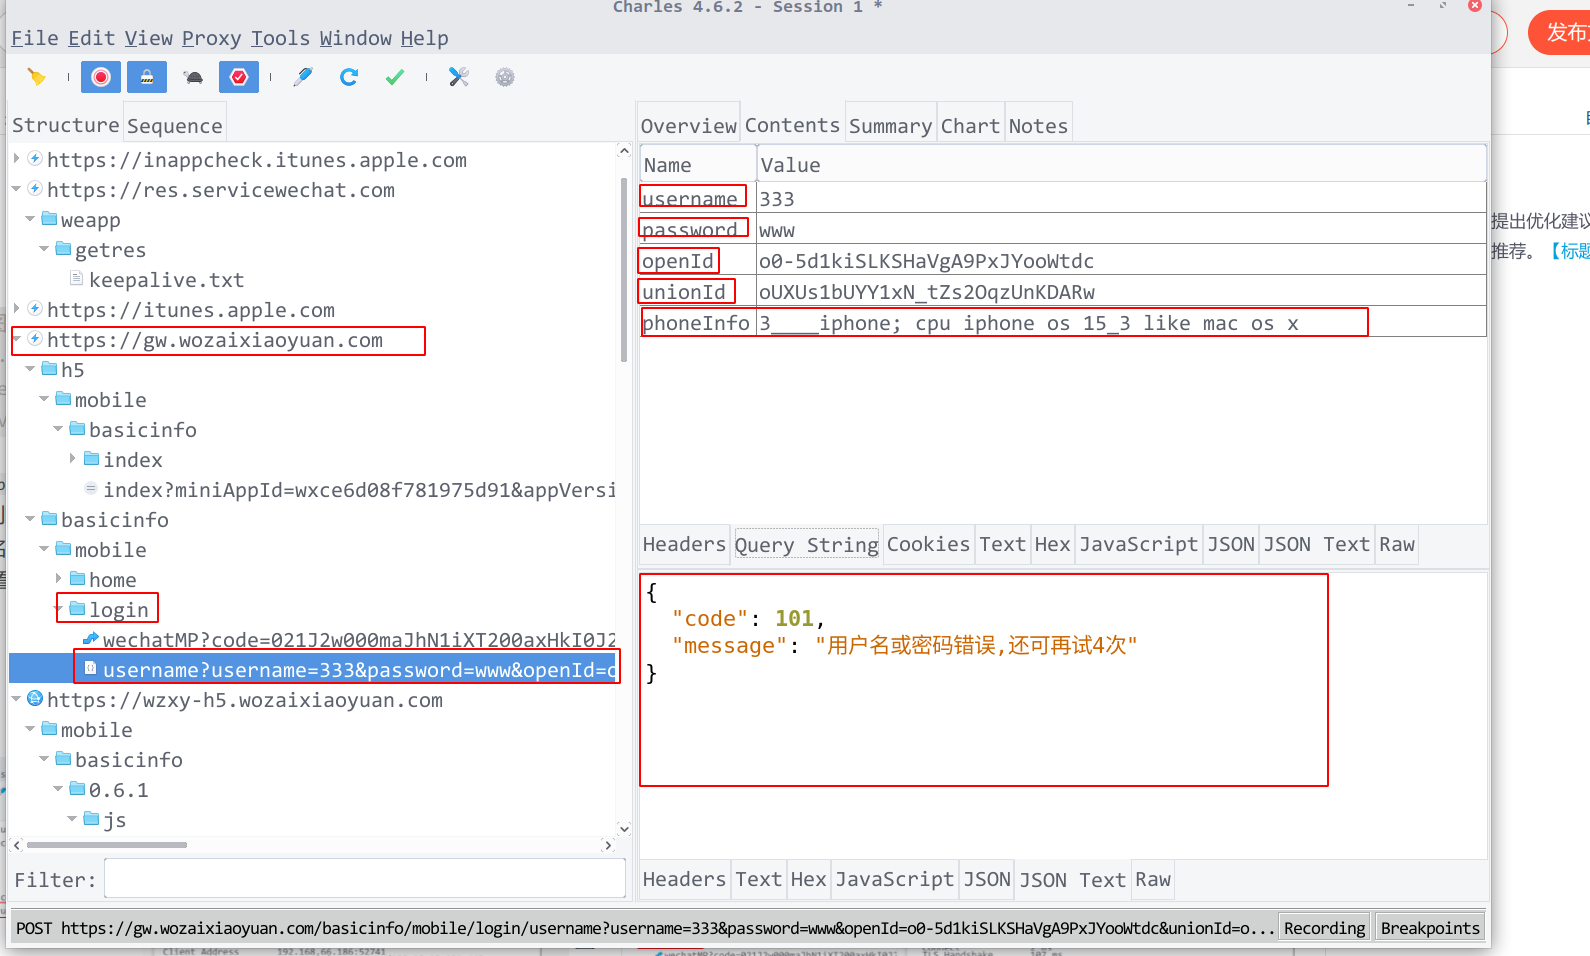The width and height of the screenshot is (1590, 956).
Task: Open the Tools wrench icon
Action: coord(459,77)
